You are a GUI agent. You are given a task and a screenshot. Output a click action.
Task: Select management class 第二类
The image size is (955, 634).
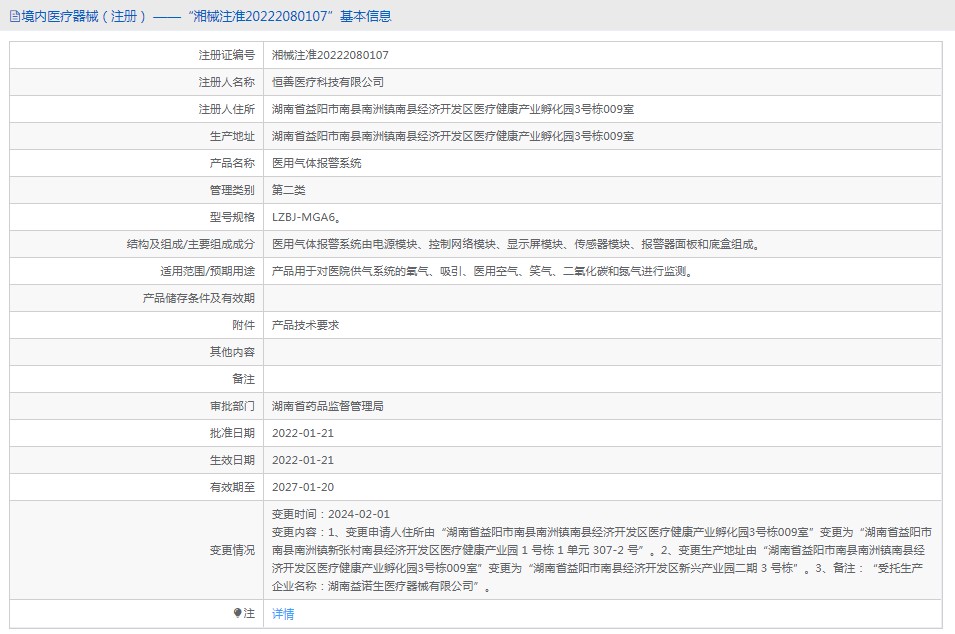(x=289, y=190)
